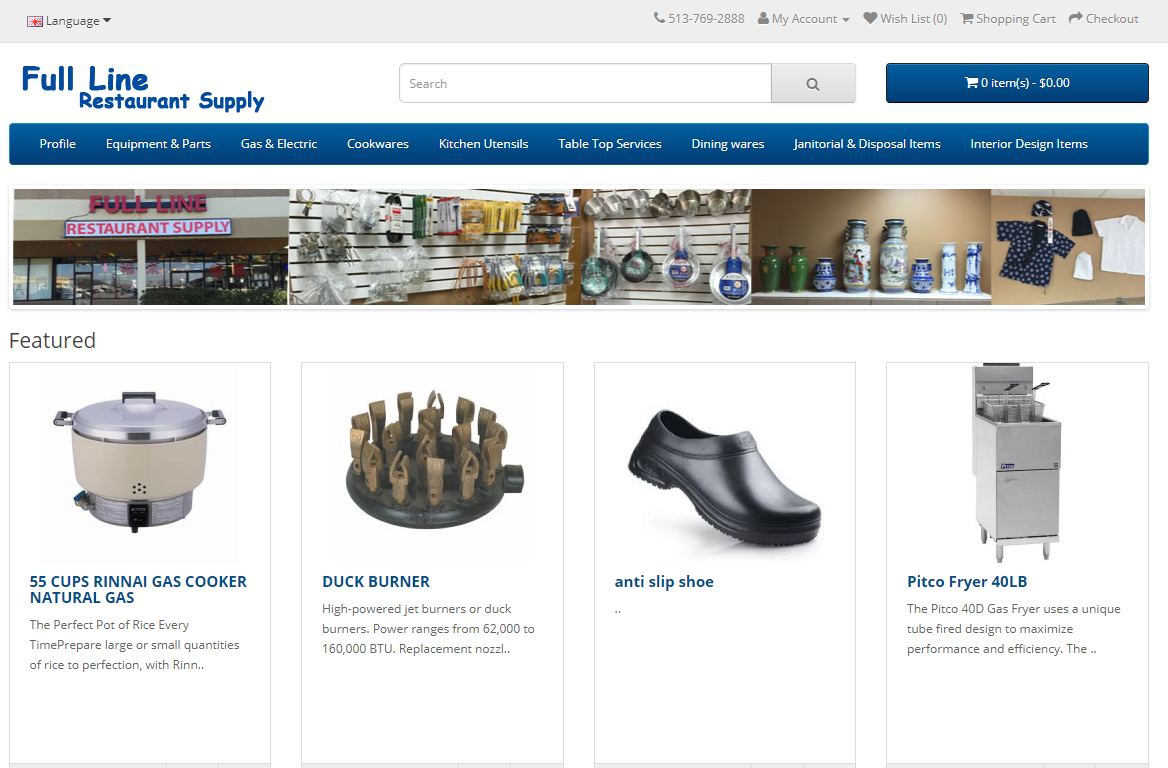Open Janitorial & Disposal Items menu

[x=867, y=144]
